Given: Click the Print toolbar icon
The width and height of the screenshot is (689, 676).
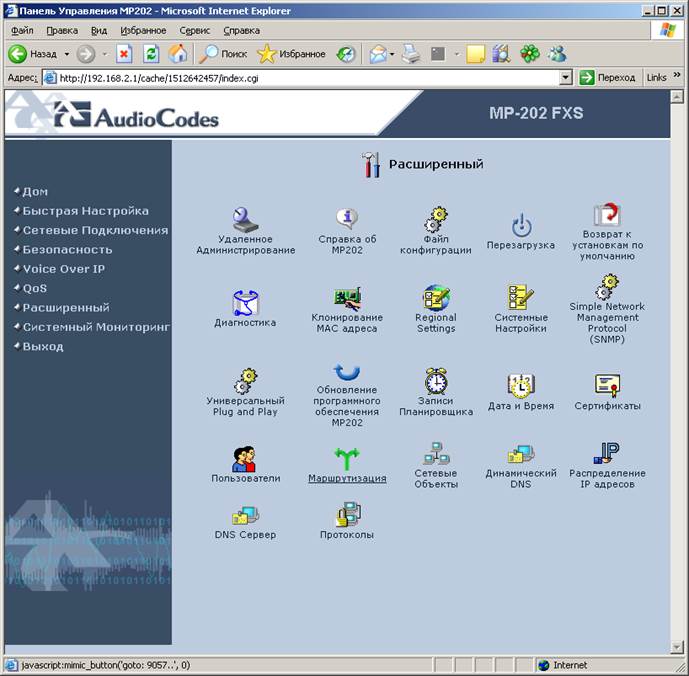Looking at the screenshot, I should pos(411,54).
